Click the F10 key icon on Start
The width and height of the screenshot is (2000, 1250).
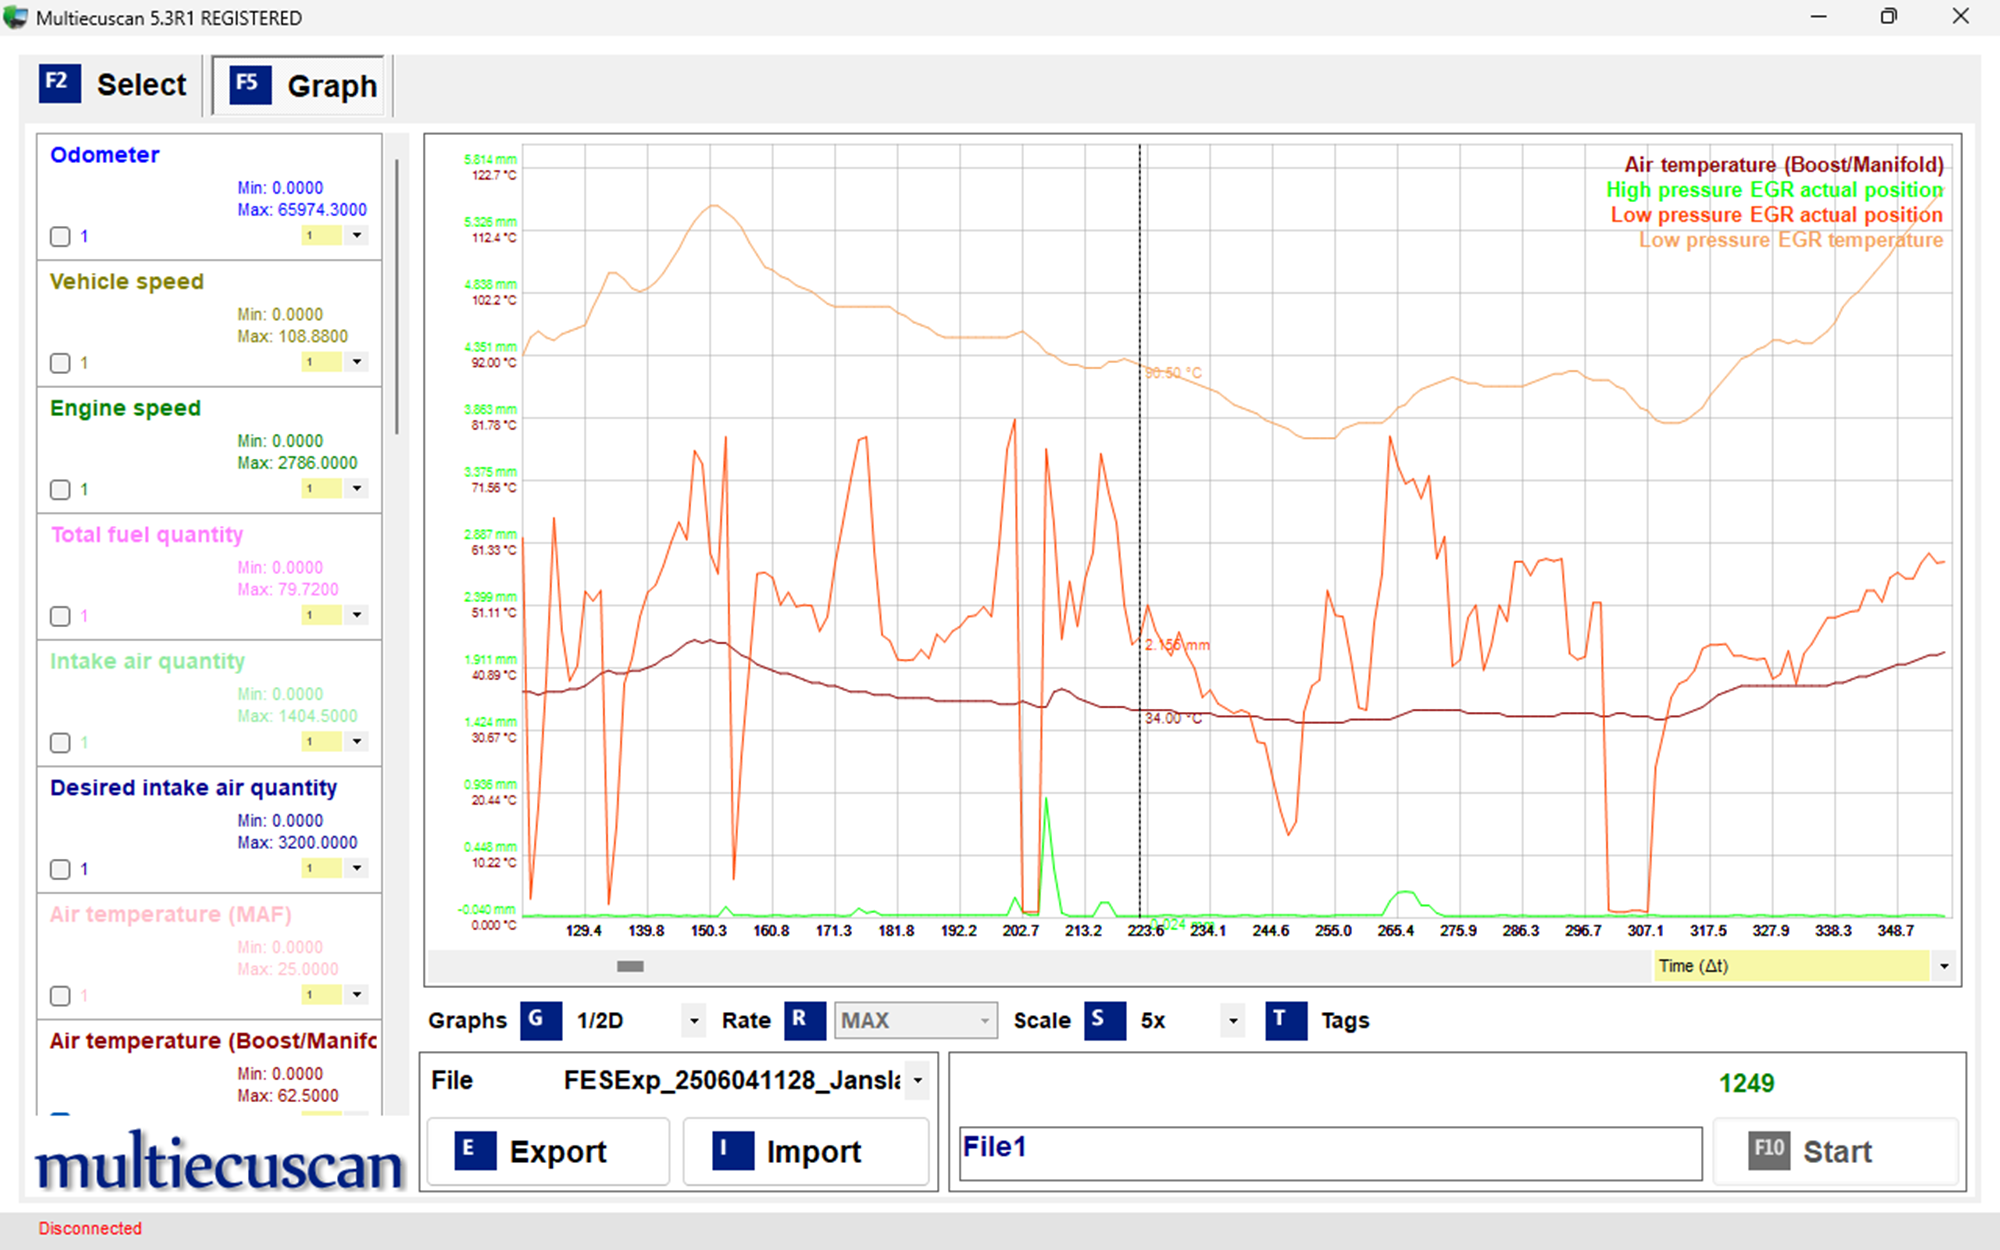[x=1768, y=1150]
